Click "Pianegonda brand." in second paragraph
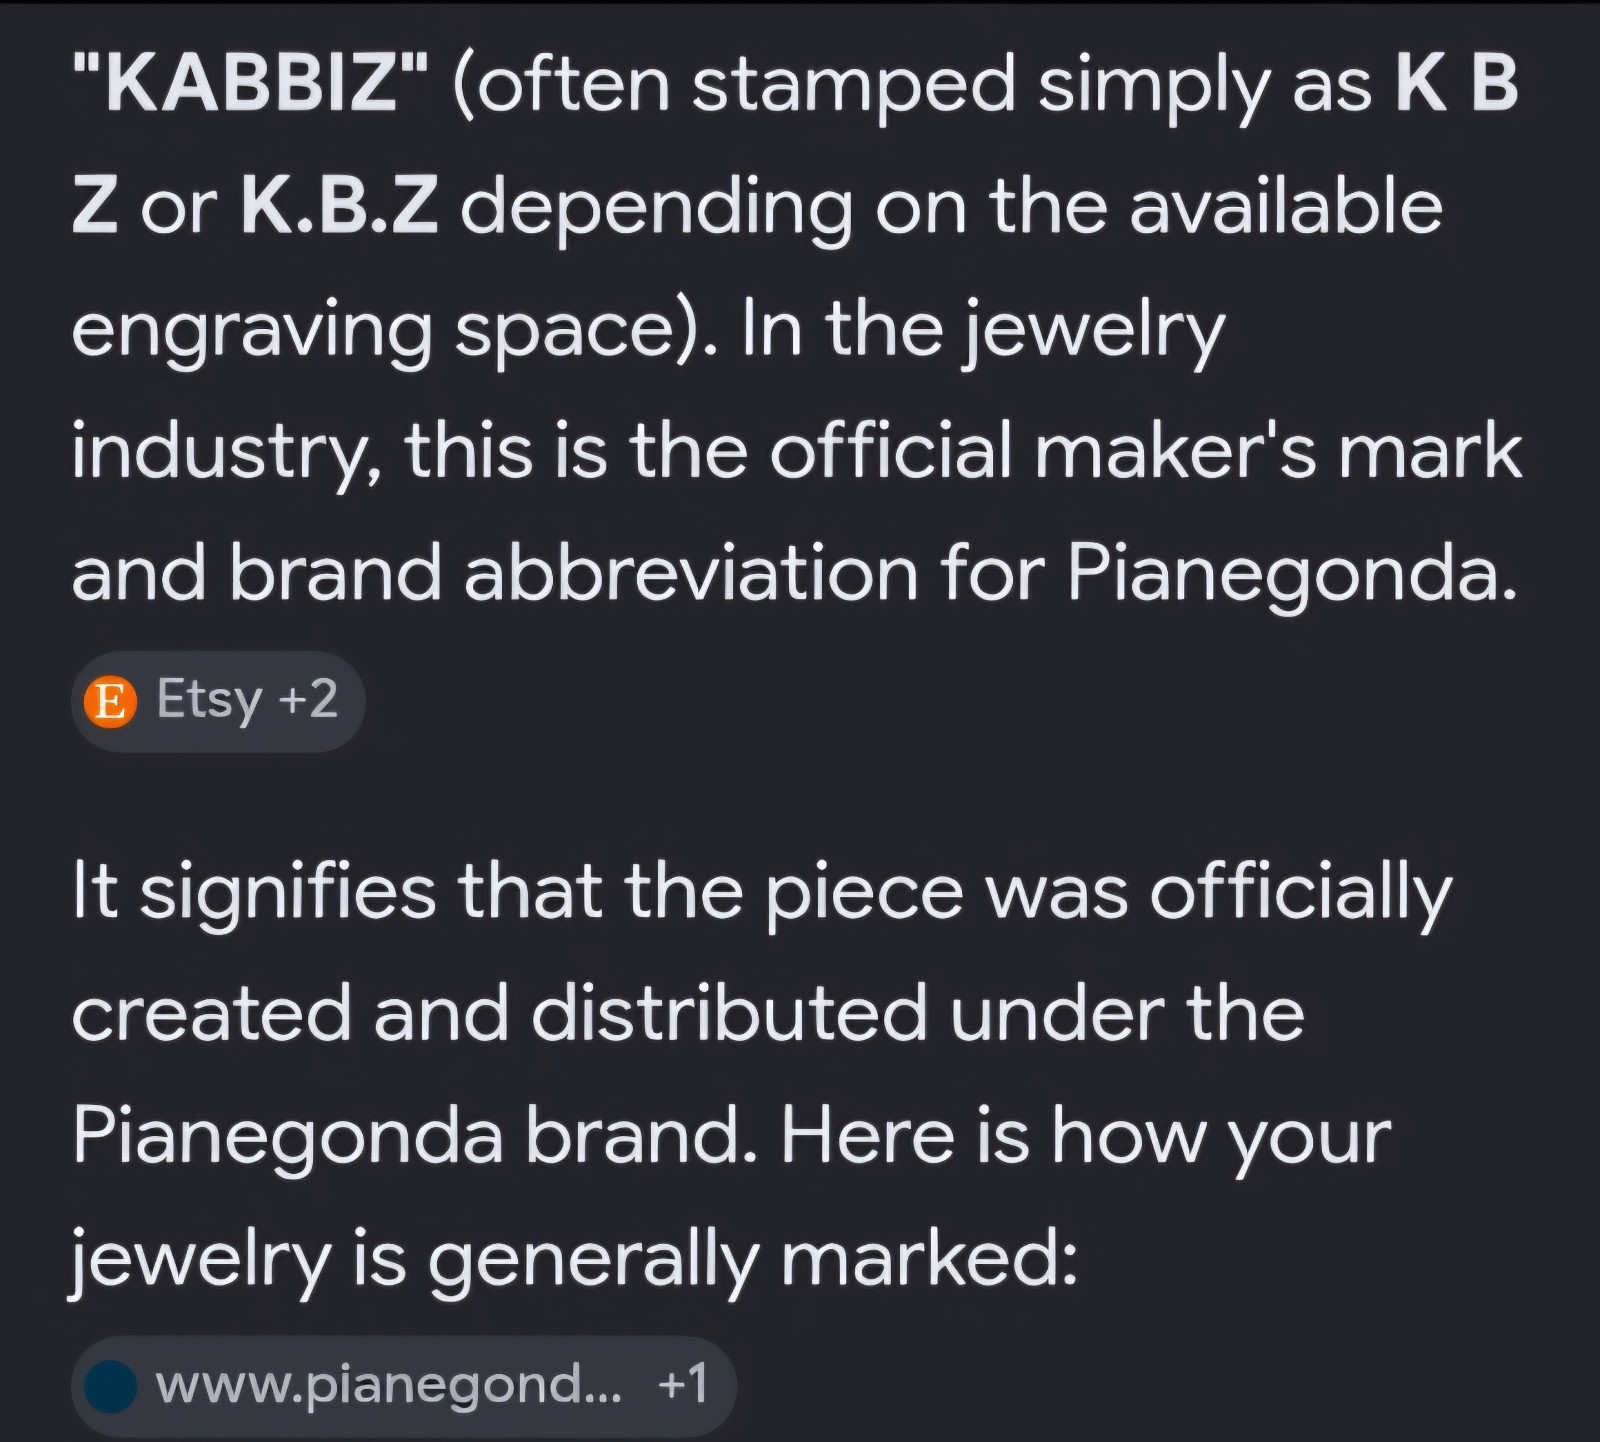The image size is (1600, 1442). [x=414, y=1136]
